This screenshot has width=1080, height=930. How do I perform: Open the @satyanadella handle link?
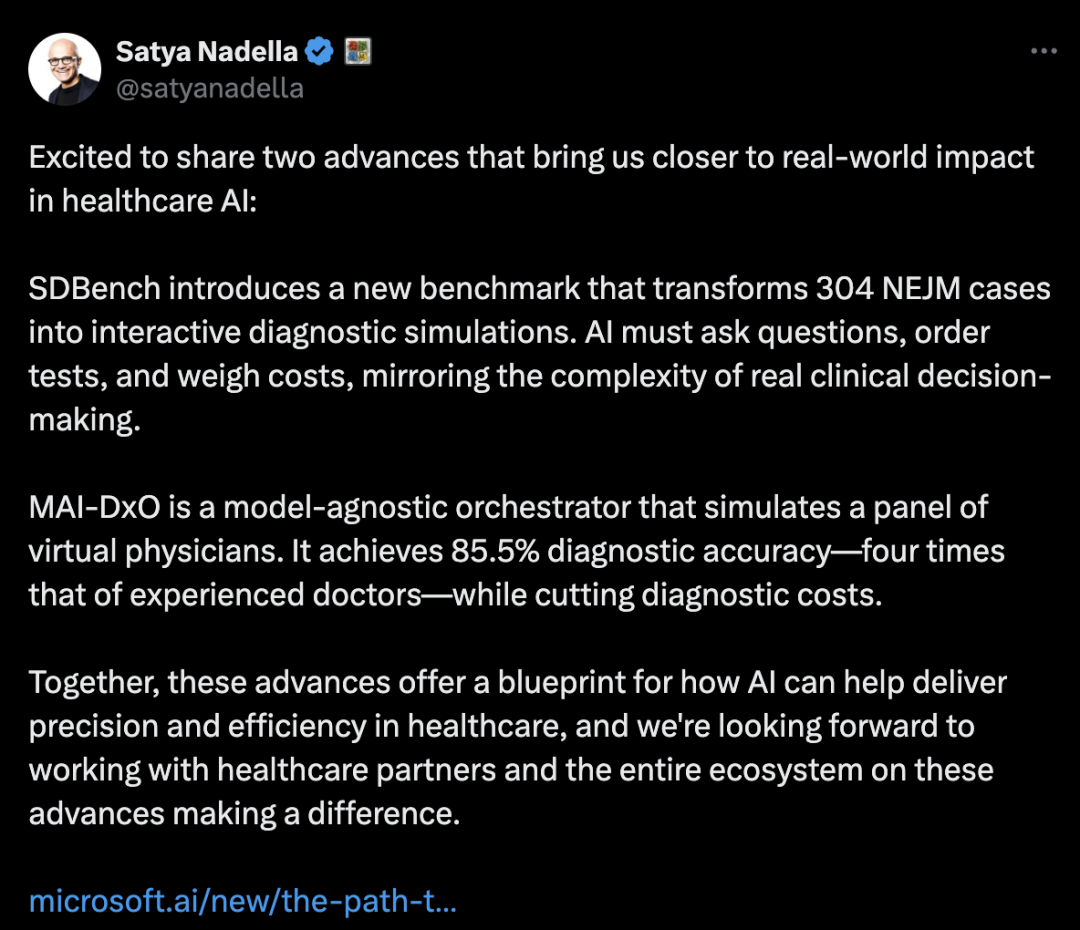(x=209, y=88)
